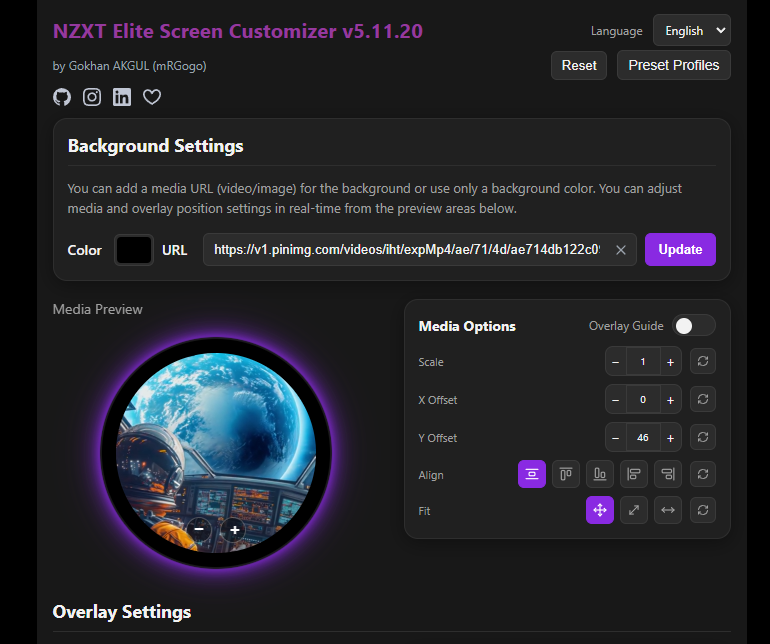The width and height of the screenshot is (770, 644).
Task: Click the Media Preview label
Action: point(98,309)
